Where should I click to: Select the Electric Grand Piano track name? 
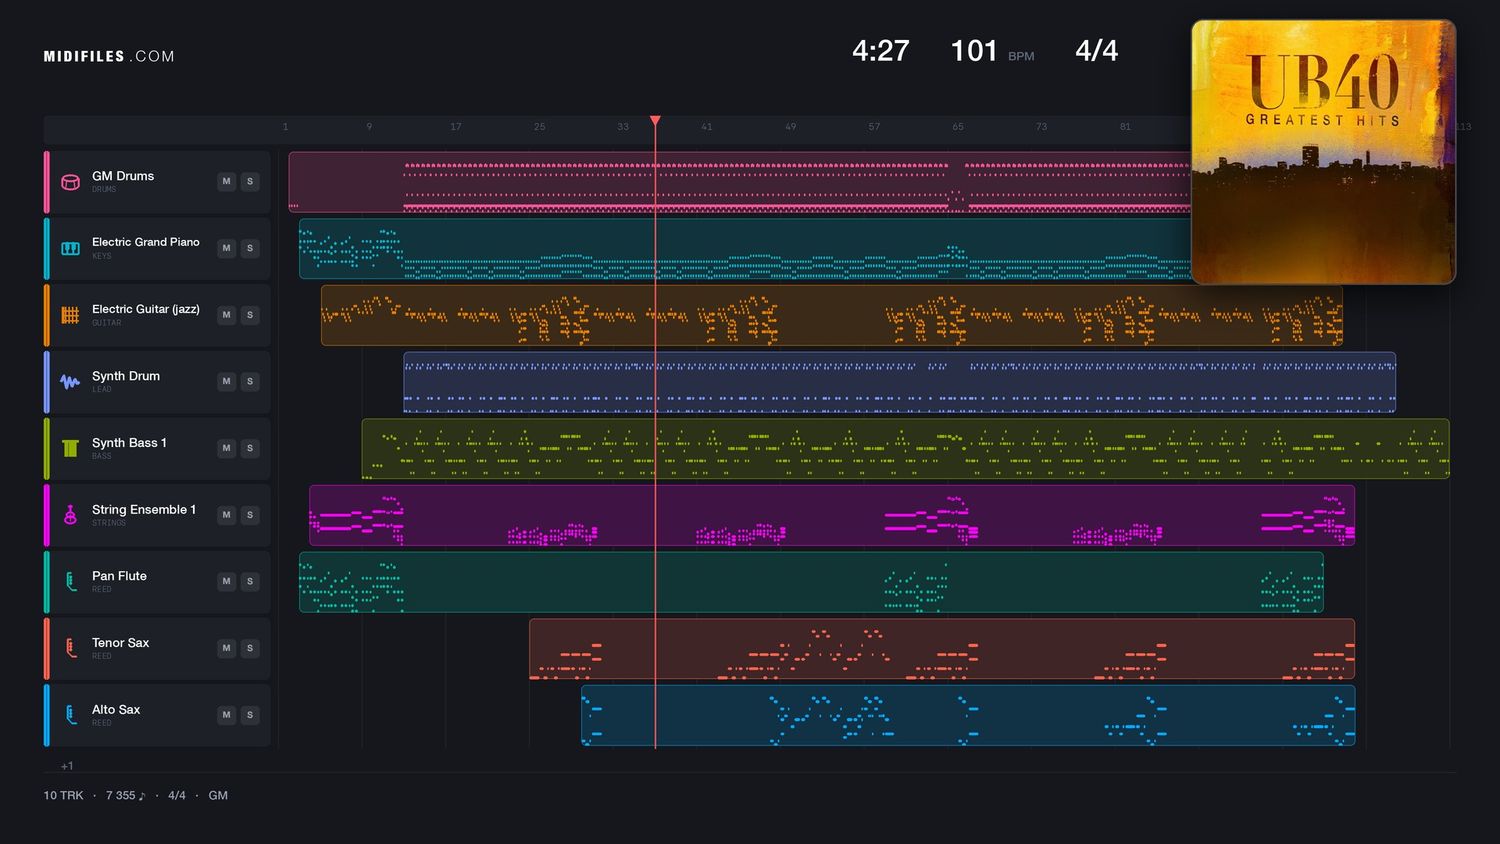[146, 242]
